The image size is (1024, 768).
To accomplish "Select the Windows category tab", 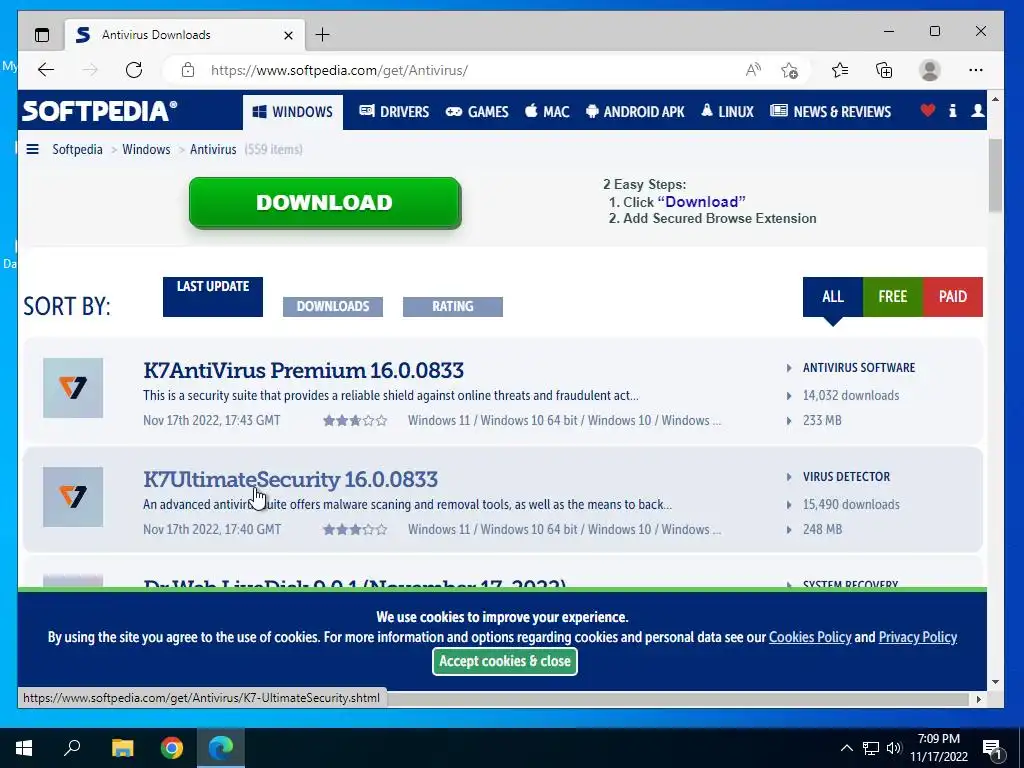I will tap(293, 112).
